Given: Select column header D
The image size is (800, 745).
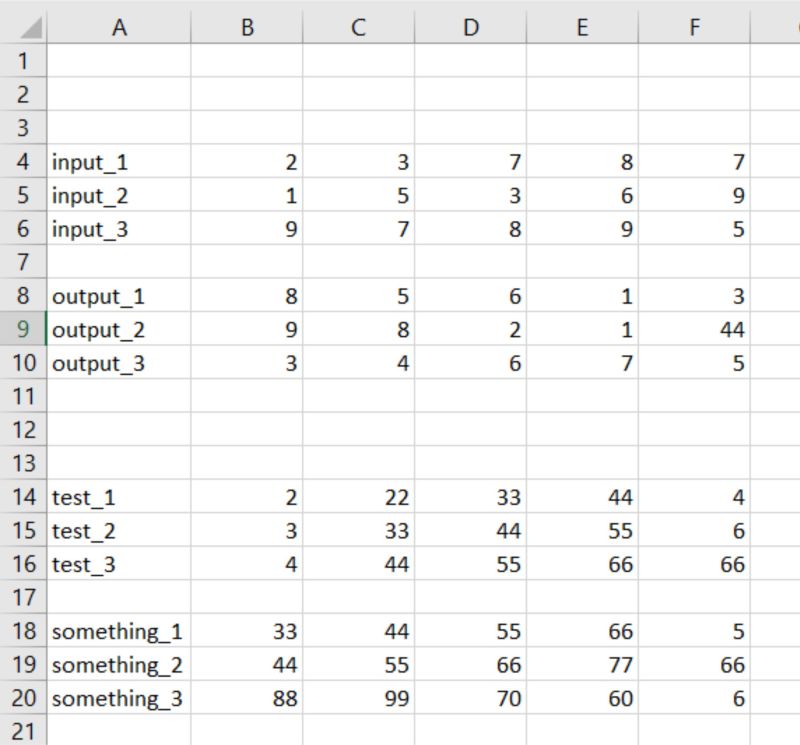Looking at the screenshot, I should 472,27.
